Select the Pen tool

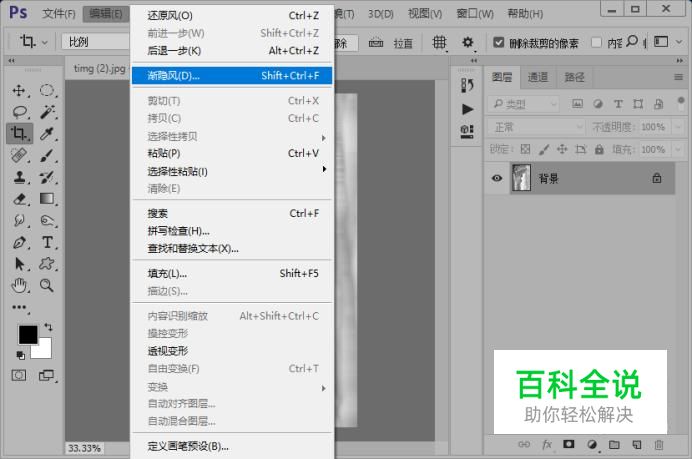pyautogui.click(x=19, y=242)
